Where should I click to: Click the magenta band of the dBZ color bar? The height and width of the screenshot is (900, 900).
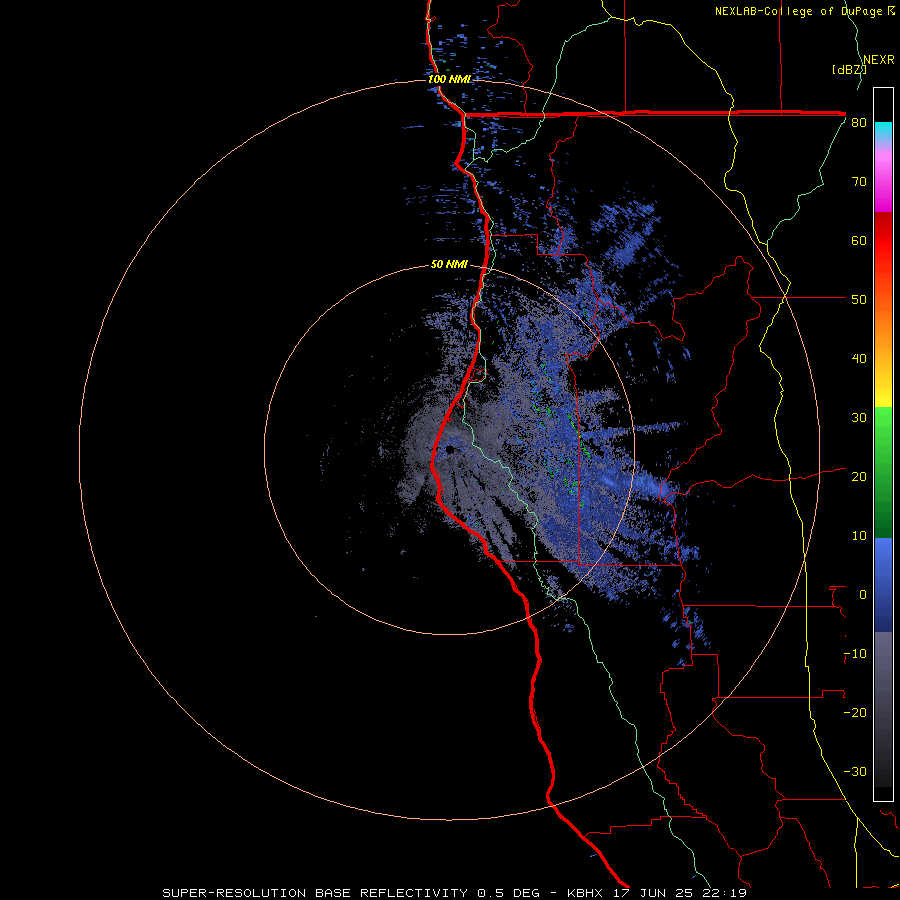(x=883, y=183)
